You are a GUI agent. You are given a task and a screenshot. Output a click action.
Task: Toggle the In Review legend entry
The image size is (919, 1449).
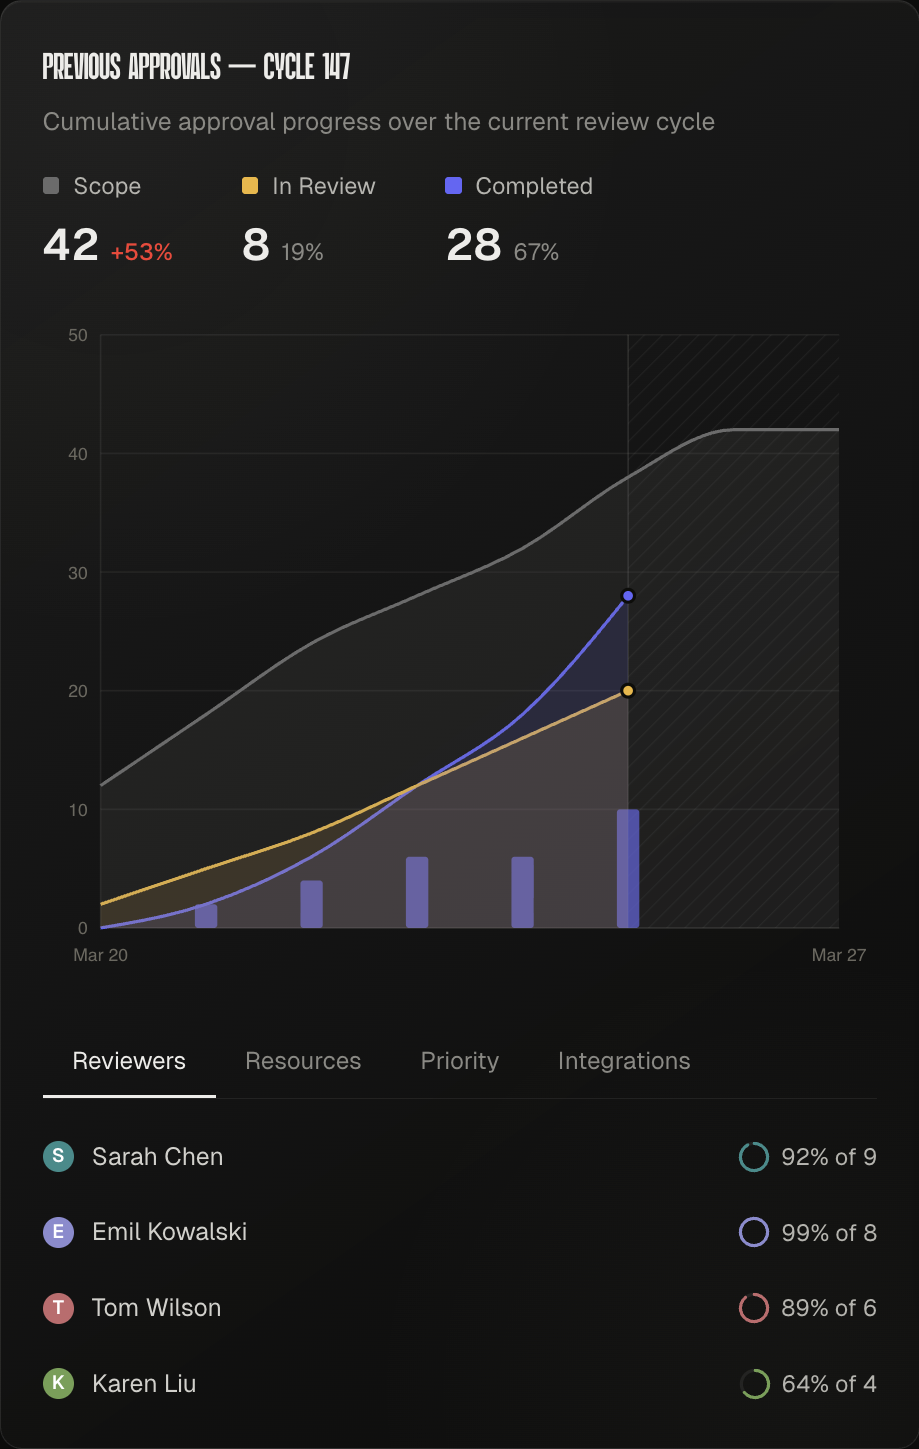tap(307, 186)
